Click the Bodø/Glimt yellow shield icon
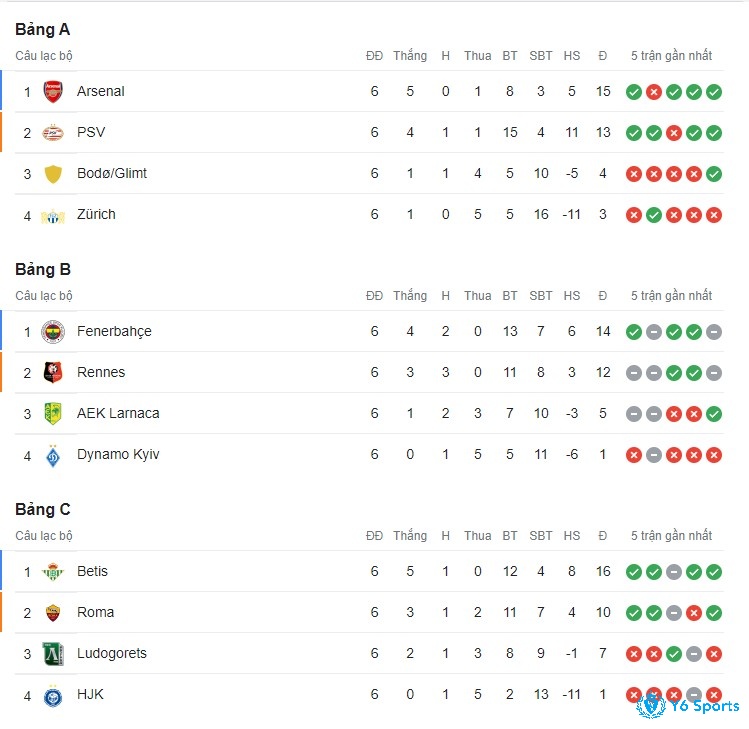 tap(53, 174)
